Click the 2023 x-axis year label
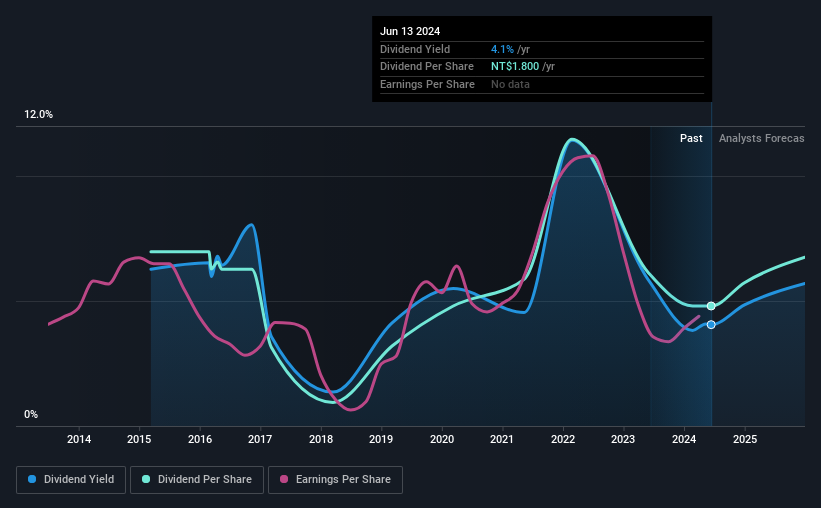Image resolution: width=821 pixels, height=508 pixels. (x=623, y=439)
